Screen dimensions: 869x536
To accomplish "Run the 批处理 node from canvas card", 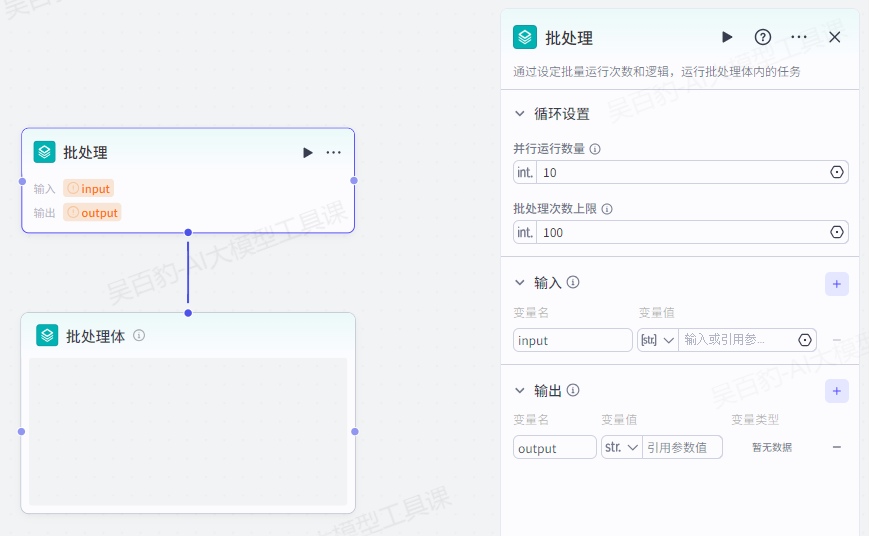I will pyautogui.click(x=308, y=152).
